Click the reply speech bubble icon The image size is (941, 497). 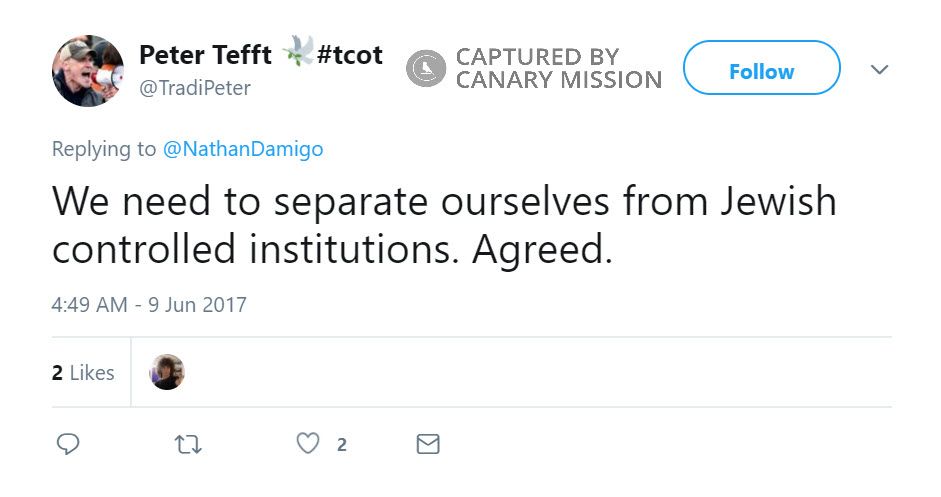pyautogui.click(x=68, y=443)
